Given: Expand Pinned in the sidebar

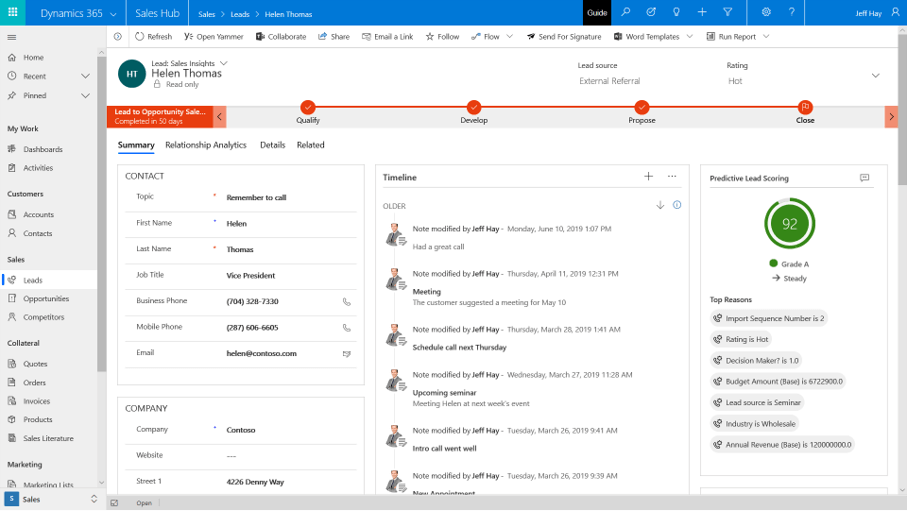Looking at the screenshot, I should tap(86, 95).
